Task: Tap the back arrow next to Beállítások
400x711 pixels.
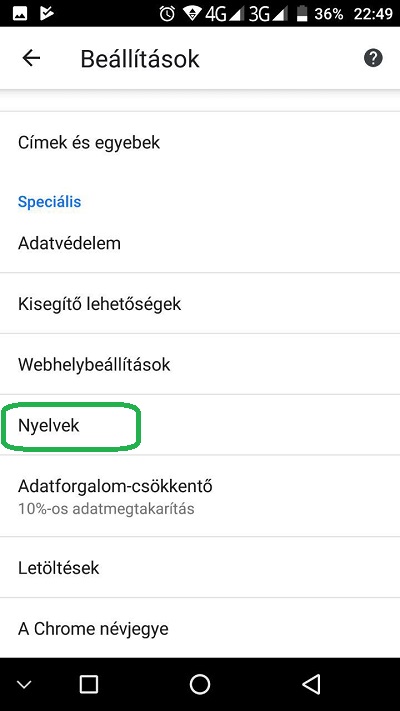Action: click(x=31, y=58)
